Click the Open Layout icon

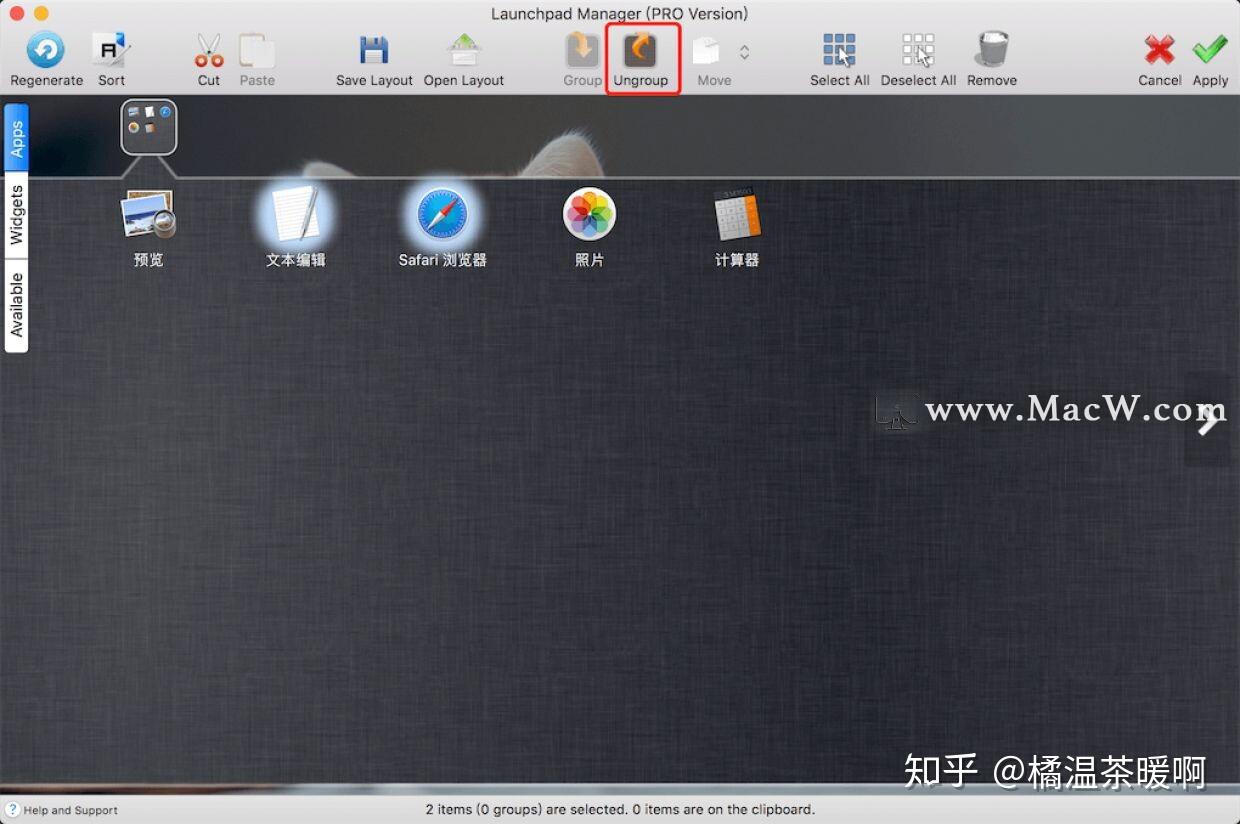click(463, 46)
